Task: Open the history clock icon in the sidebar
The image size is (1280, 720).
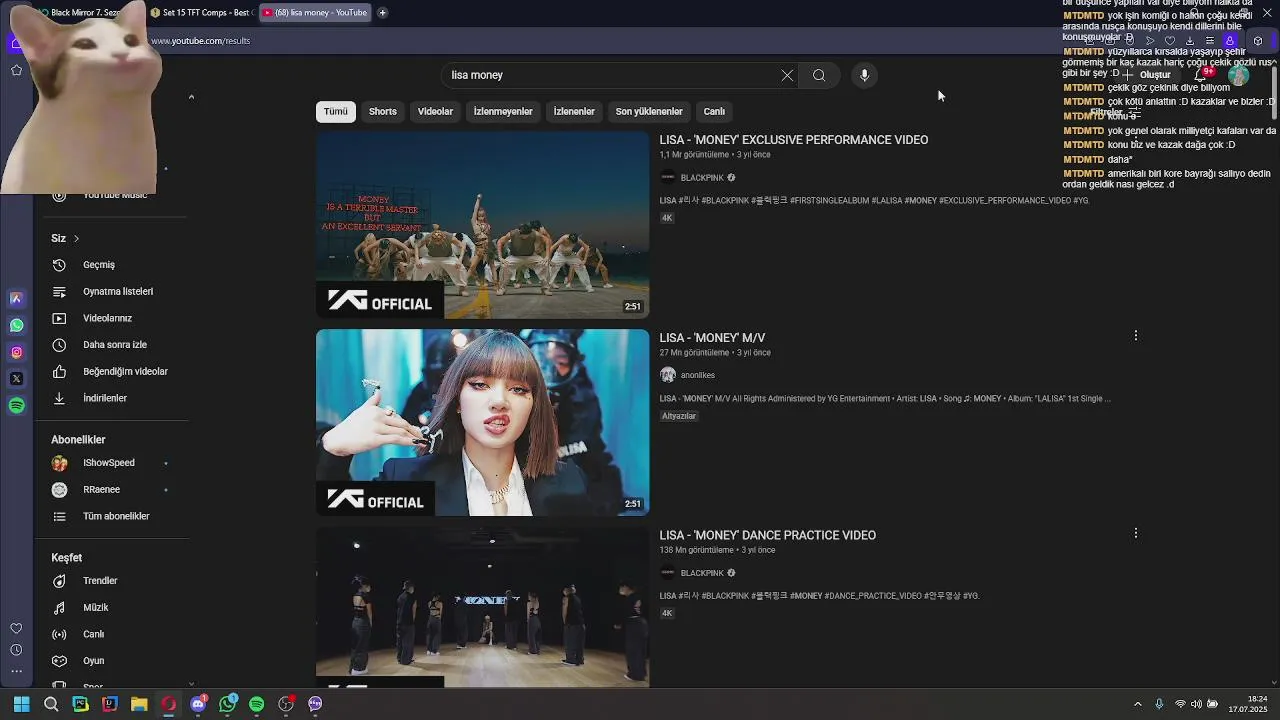Action: (x=16, y=650)
